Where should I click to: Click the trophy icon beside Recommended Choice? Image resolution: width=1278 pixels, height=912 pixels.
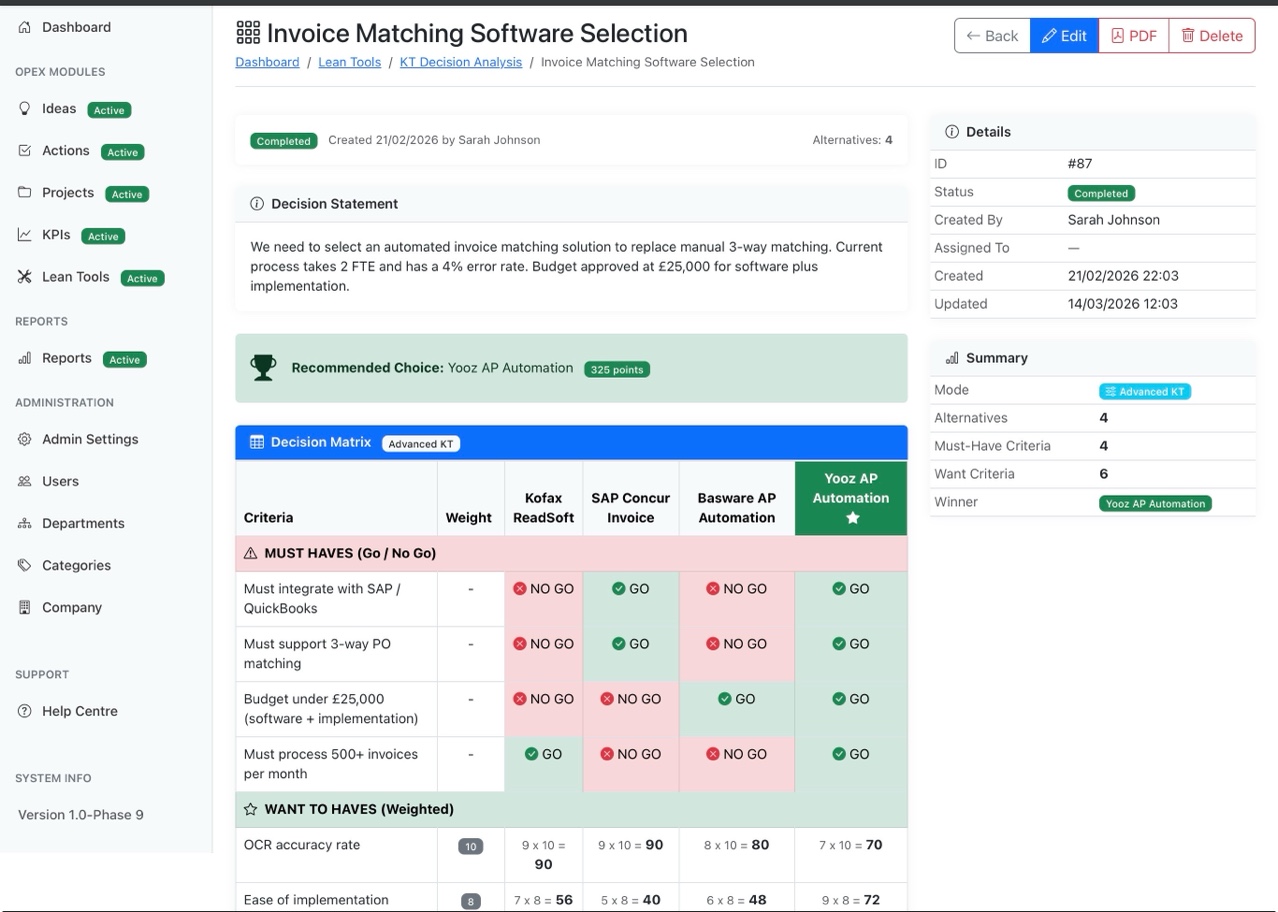click(263, 367)
